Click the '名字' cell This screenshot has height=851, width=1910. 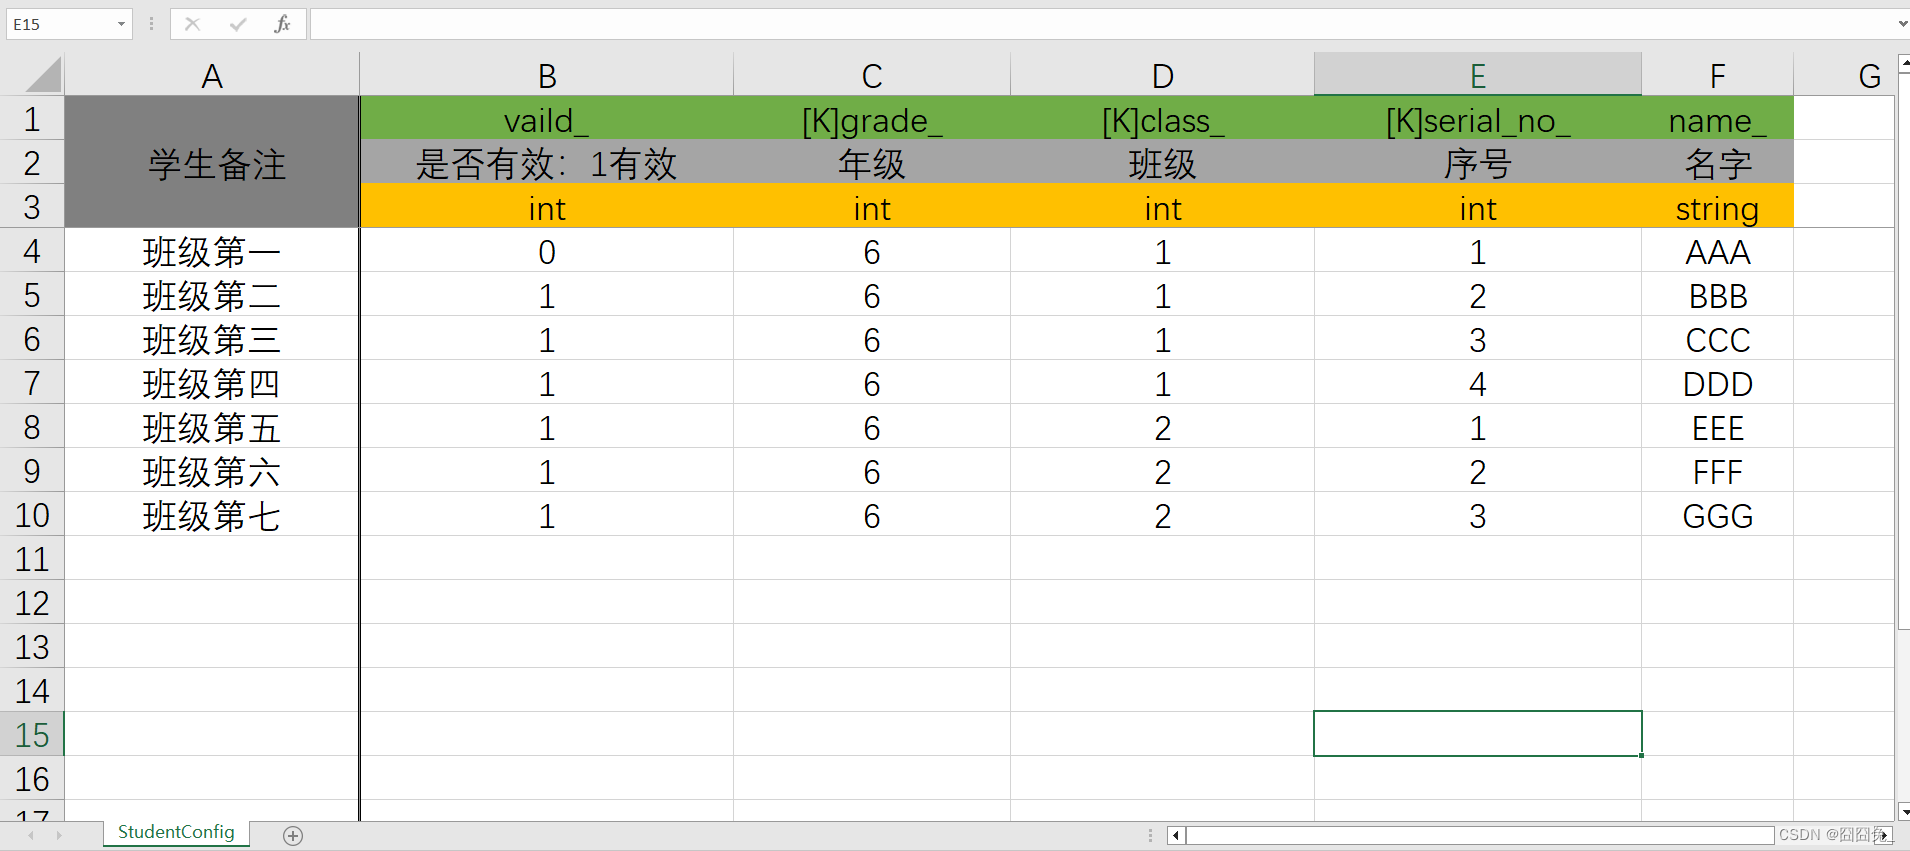tap(1717, 163)
